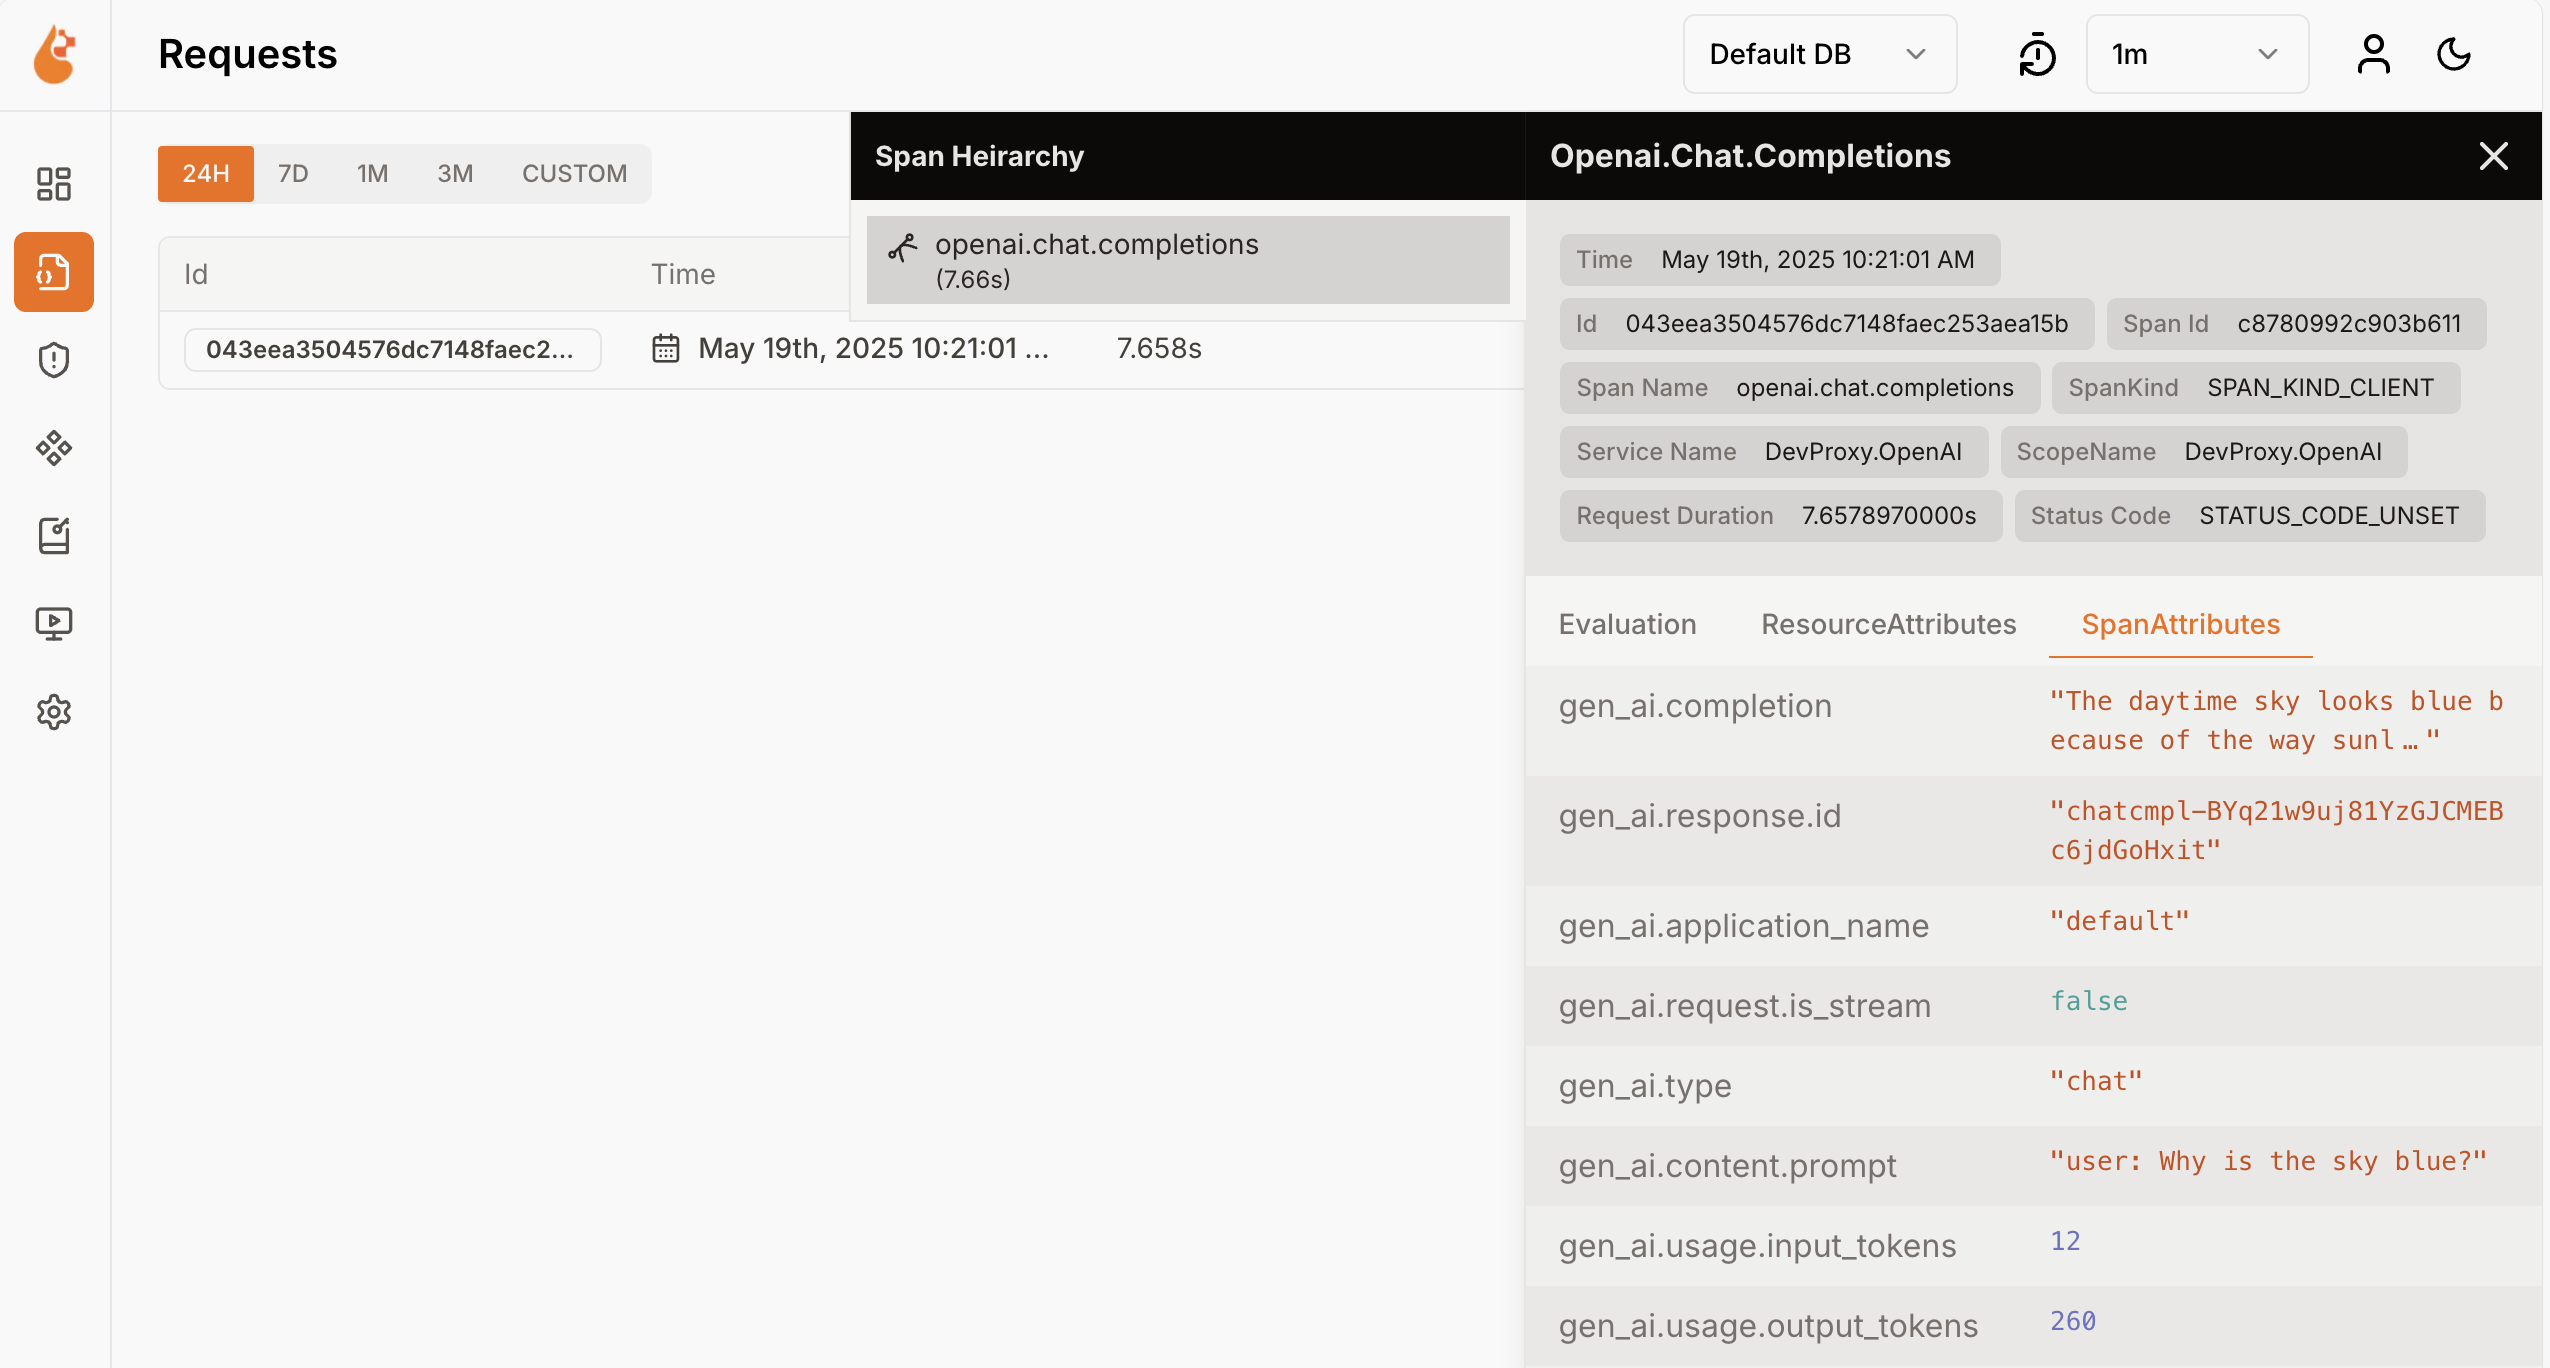
Task: Open the prompt notebook icon in sidebar
Action: tap(54, 536)
